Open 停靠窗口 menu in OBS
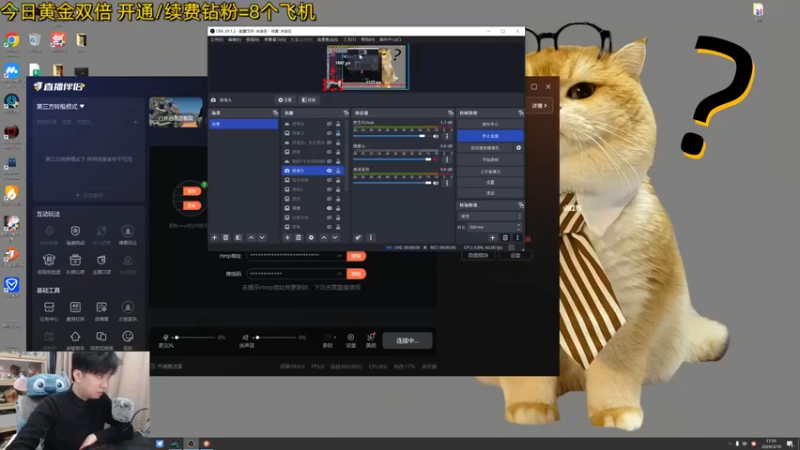Screen dimensions: 800x450 [274, 39]
